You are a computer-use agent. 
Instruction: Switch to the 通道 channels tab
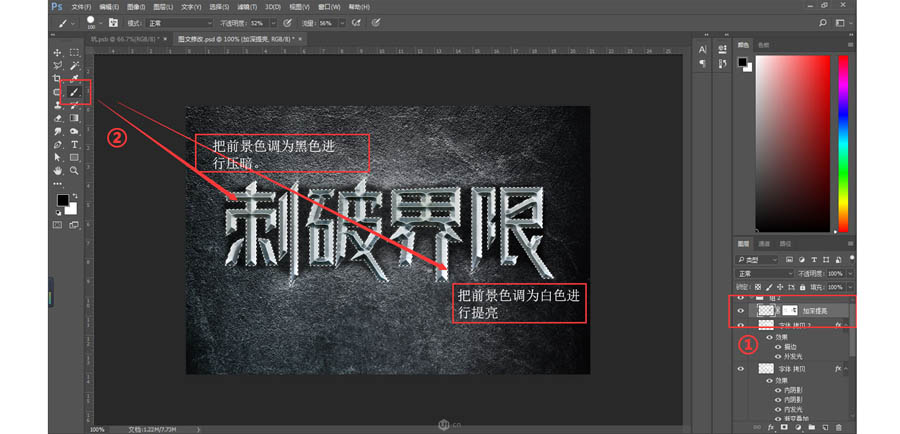coord(764,244)
